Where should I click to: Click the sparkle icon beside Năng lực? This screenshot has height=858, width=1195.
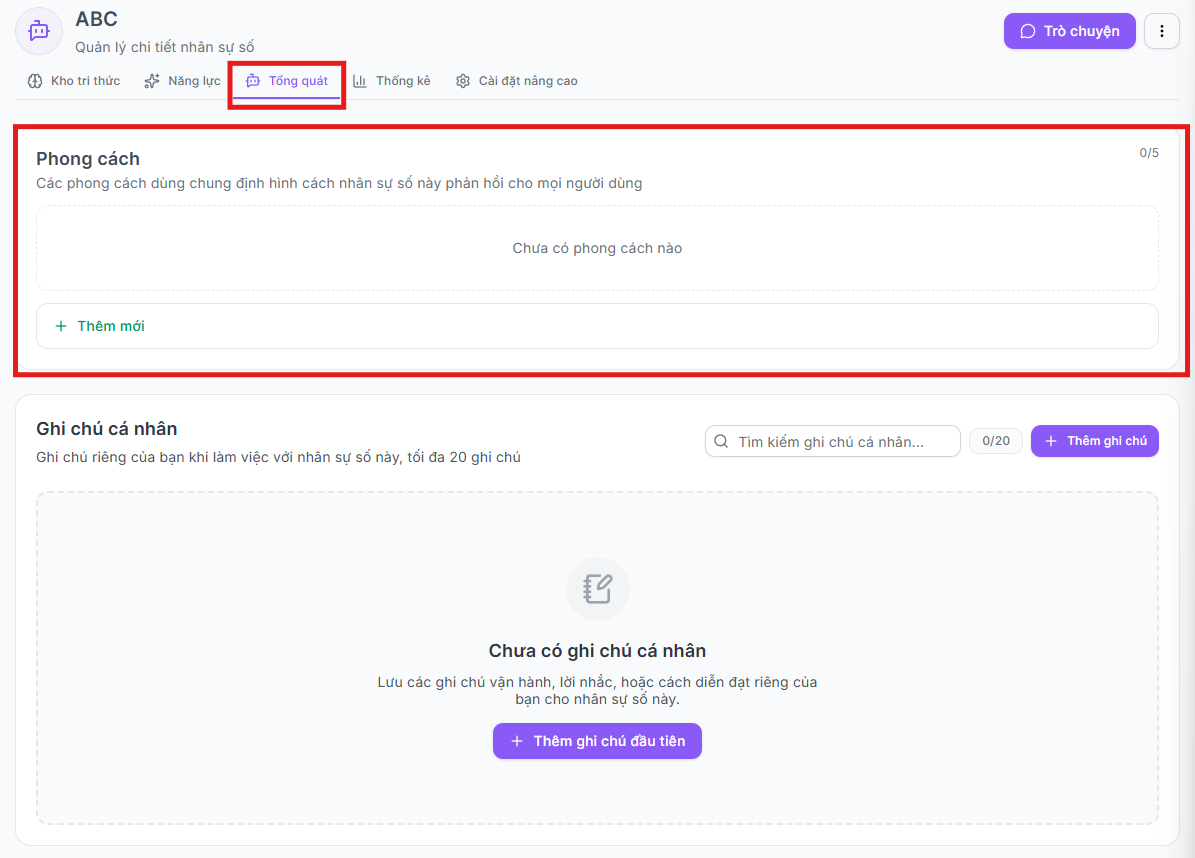point(152,81)
